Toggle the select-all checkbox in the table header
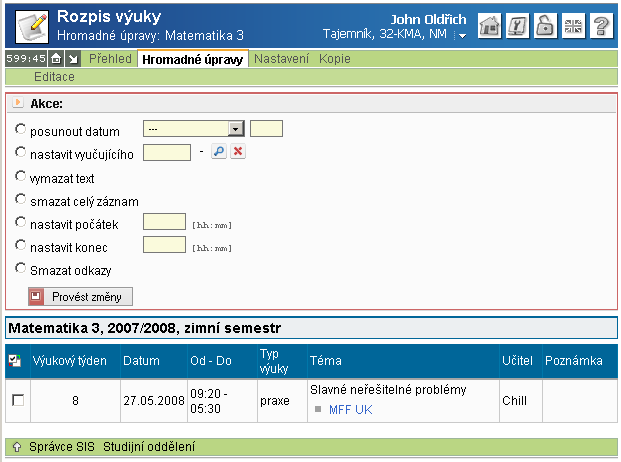The height and width of the screenshot is (462, 621). point(15,360)
